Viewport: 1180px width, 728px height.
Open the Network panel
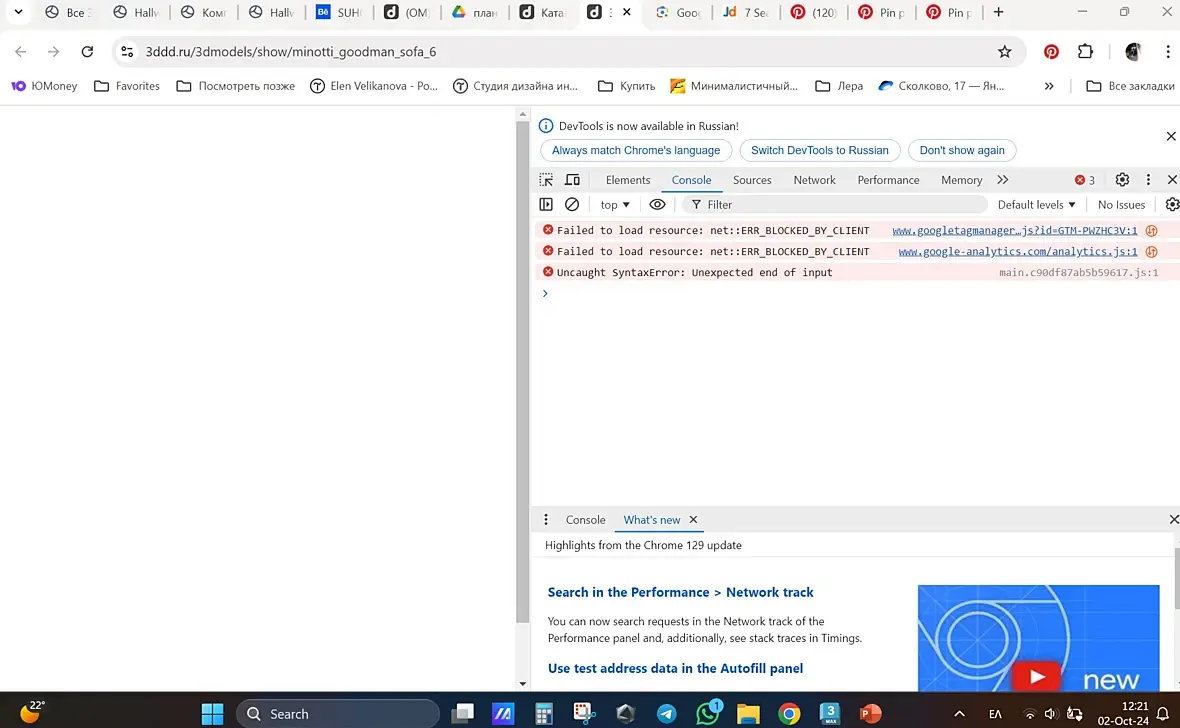(814, 180)
